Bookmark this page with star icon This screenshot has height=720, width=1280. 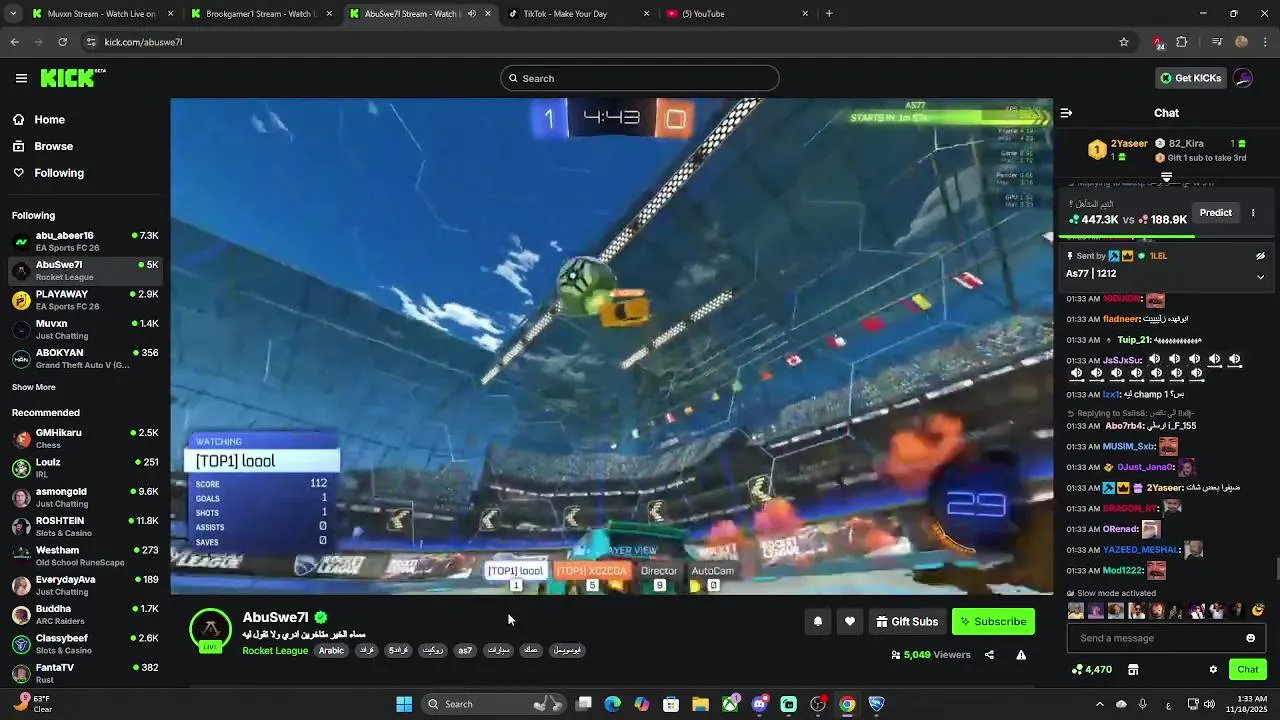coord(1124,42)
